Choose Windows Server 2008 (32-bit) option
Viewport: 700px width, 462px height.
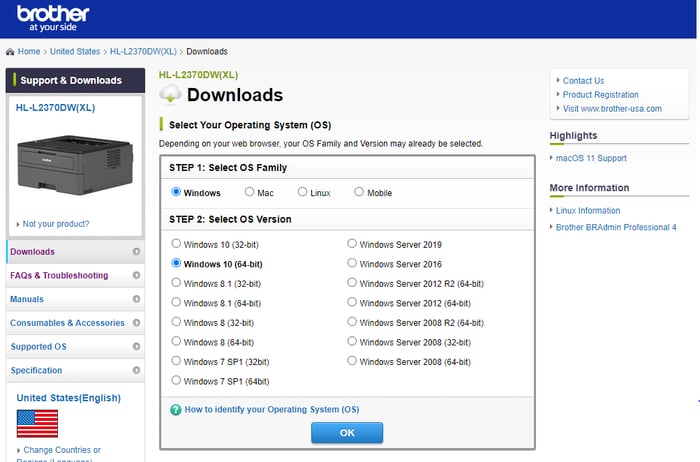[352, 341]
